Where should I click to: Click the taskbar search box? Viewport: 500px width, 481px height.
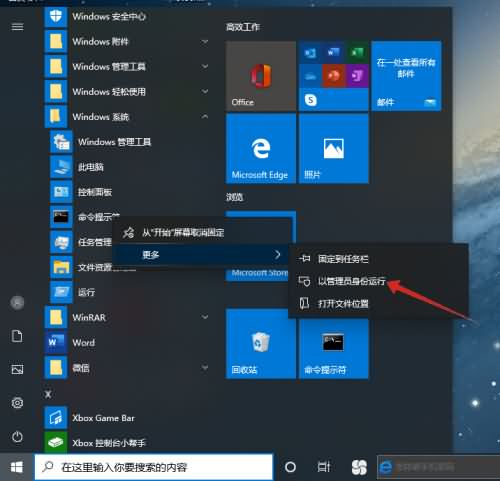point(154,467)
